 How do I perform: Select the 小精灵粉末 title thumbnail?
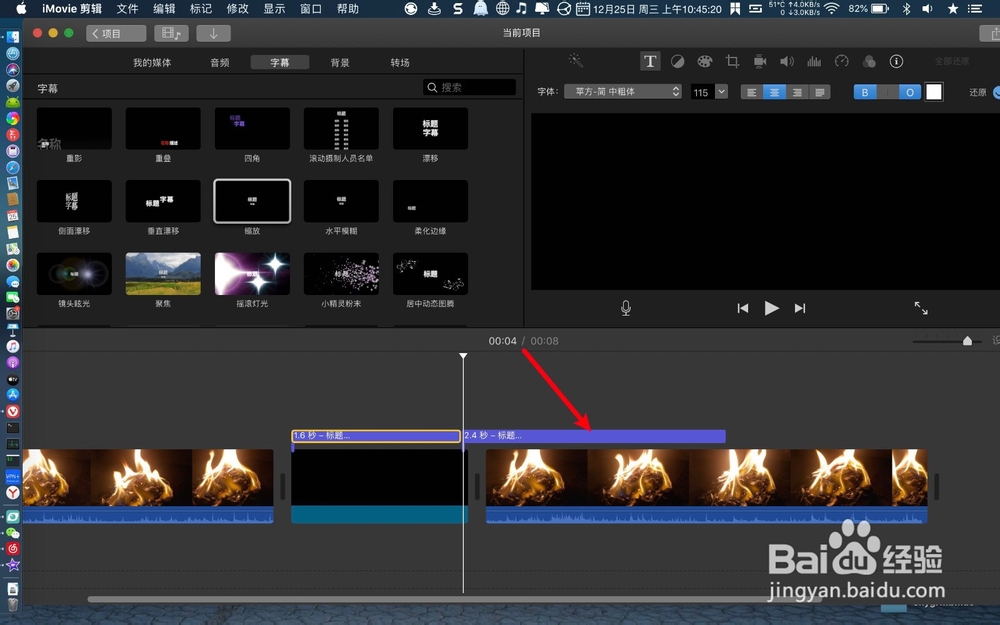click(x=341, y=274)
